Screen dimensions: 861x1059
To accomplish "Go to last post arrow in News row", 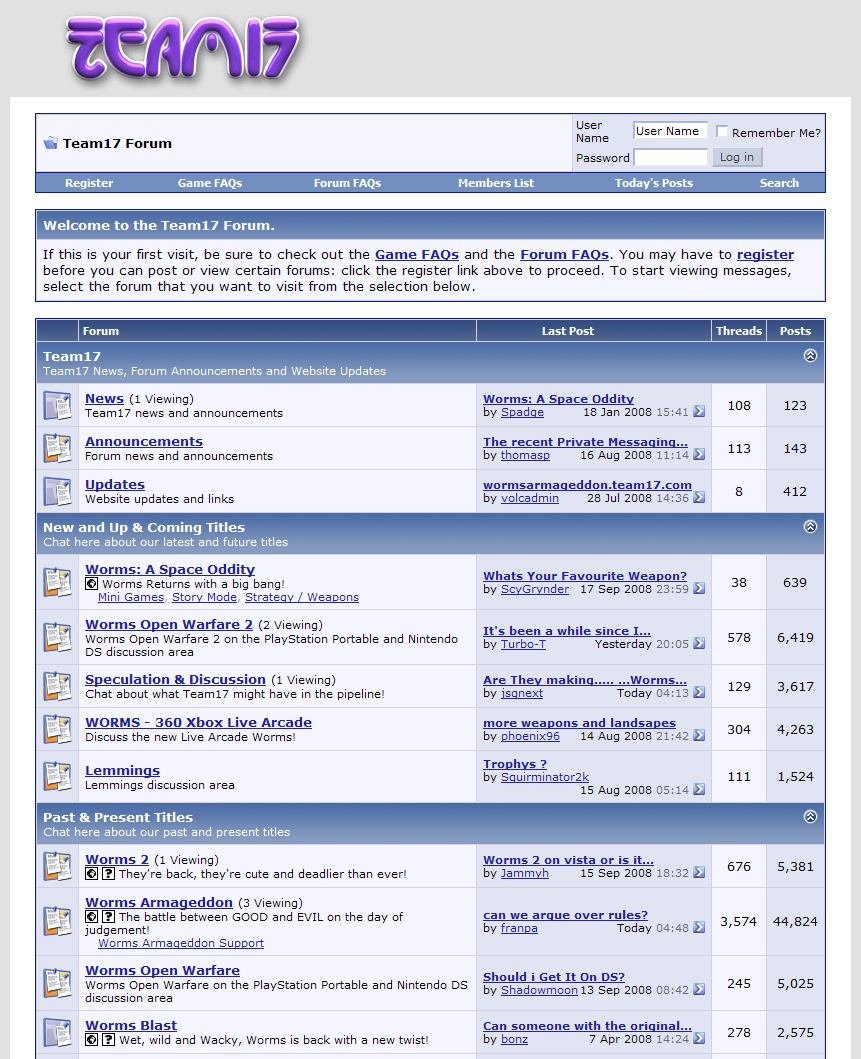I will (699, 411).
